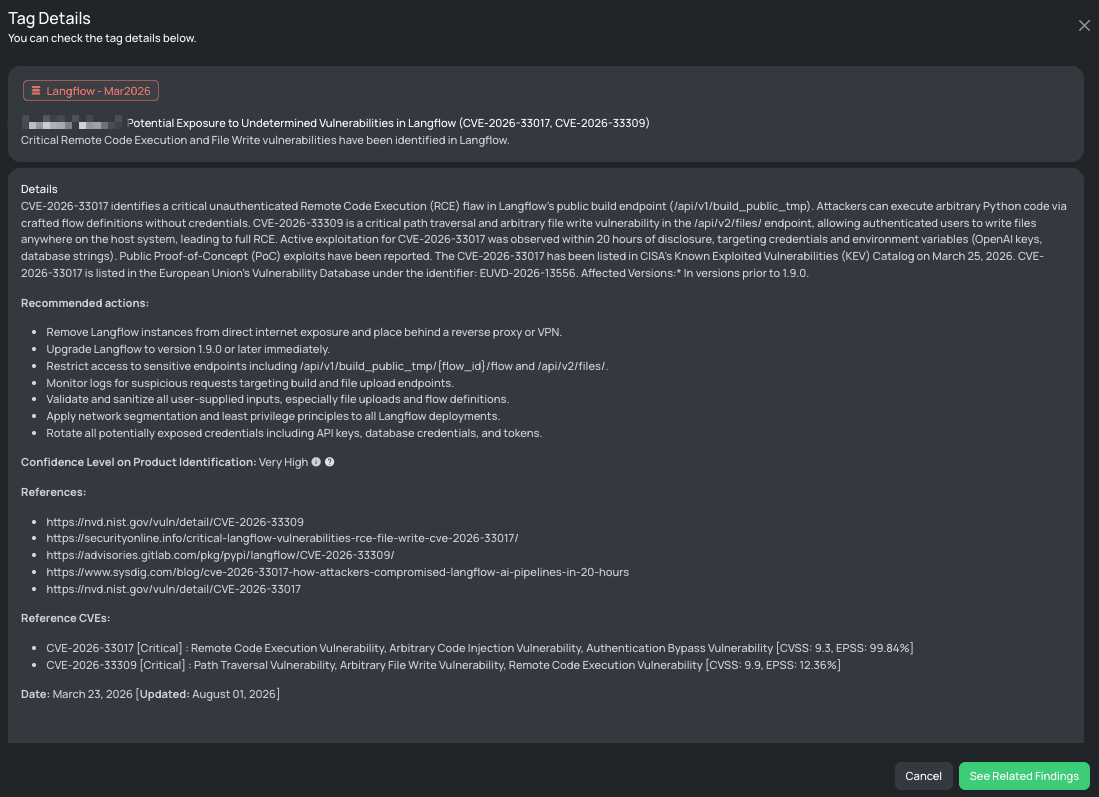Open the advisories.gitlab.com Langflow advisory link
The width and height of the screenshot is (1099, 797).
(x=220, y=555)
